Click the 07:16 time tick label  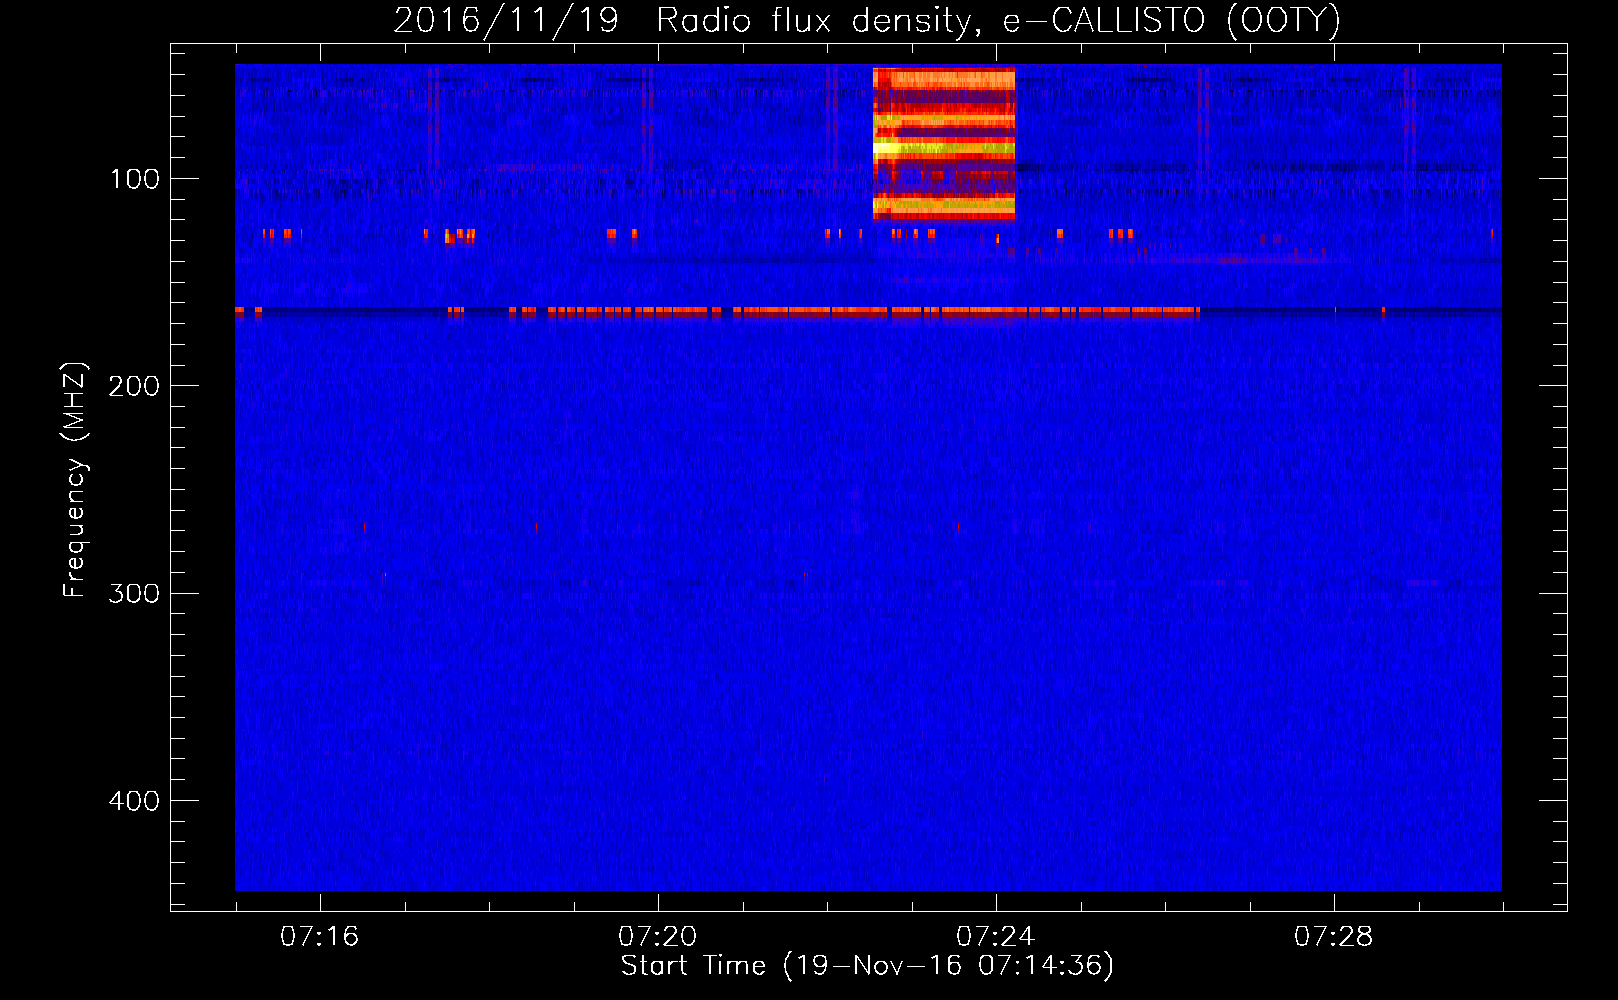point(319,937)
